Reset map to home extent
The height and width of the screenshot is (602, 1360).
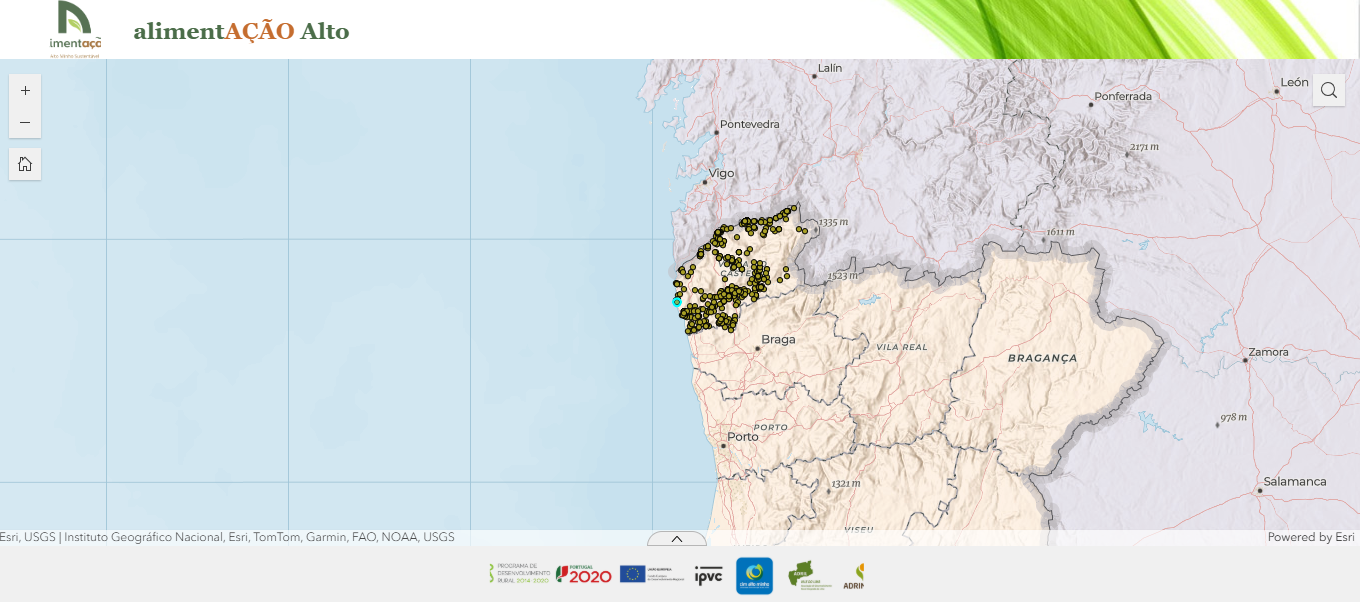tap(25, 164)
